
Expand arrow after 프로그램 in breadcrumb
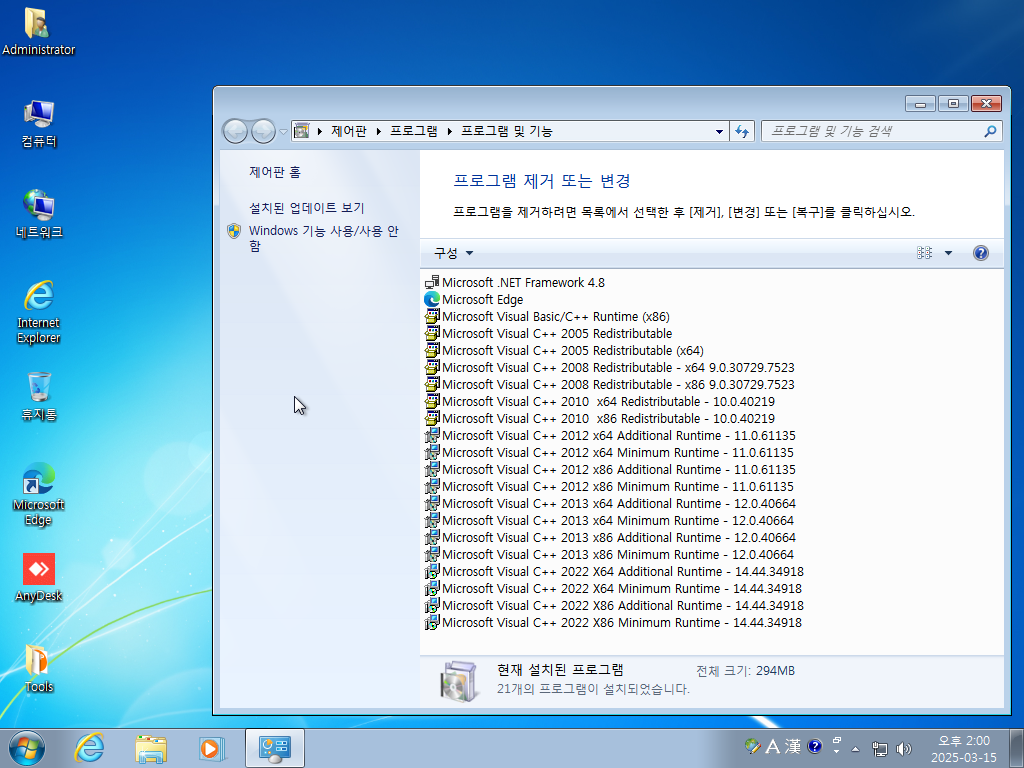(x=449, y=131)
